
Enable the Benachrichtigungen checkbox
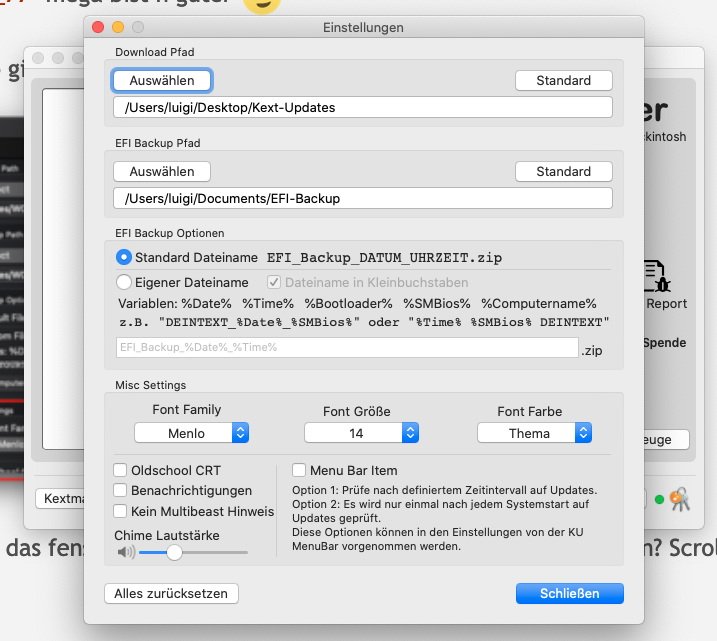click(120, 490)
